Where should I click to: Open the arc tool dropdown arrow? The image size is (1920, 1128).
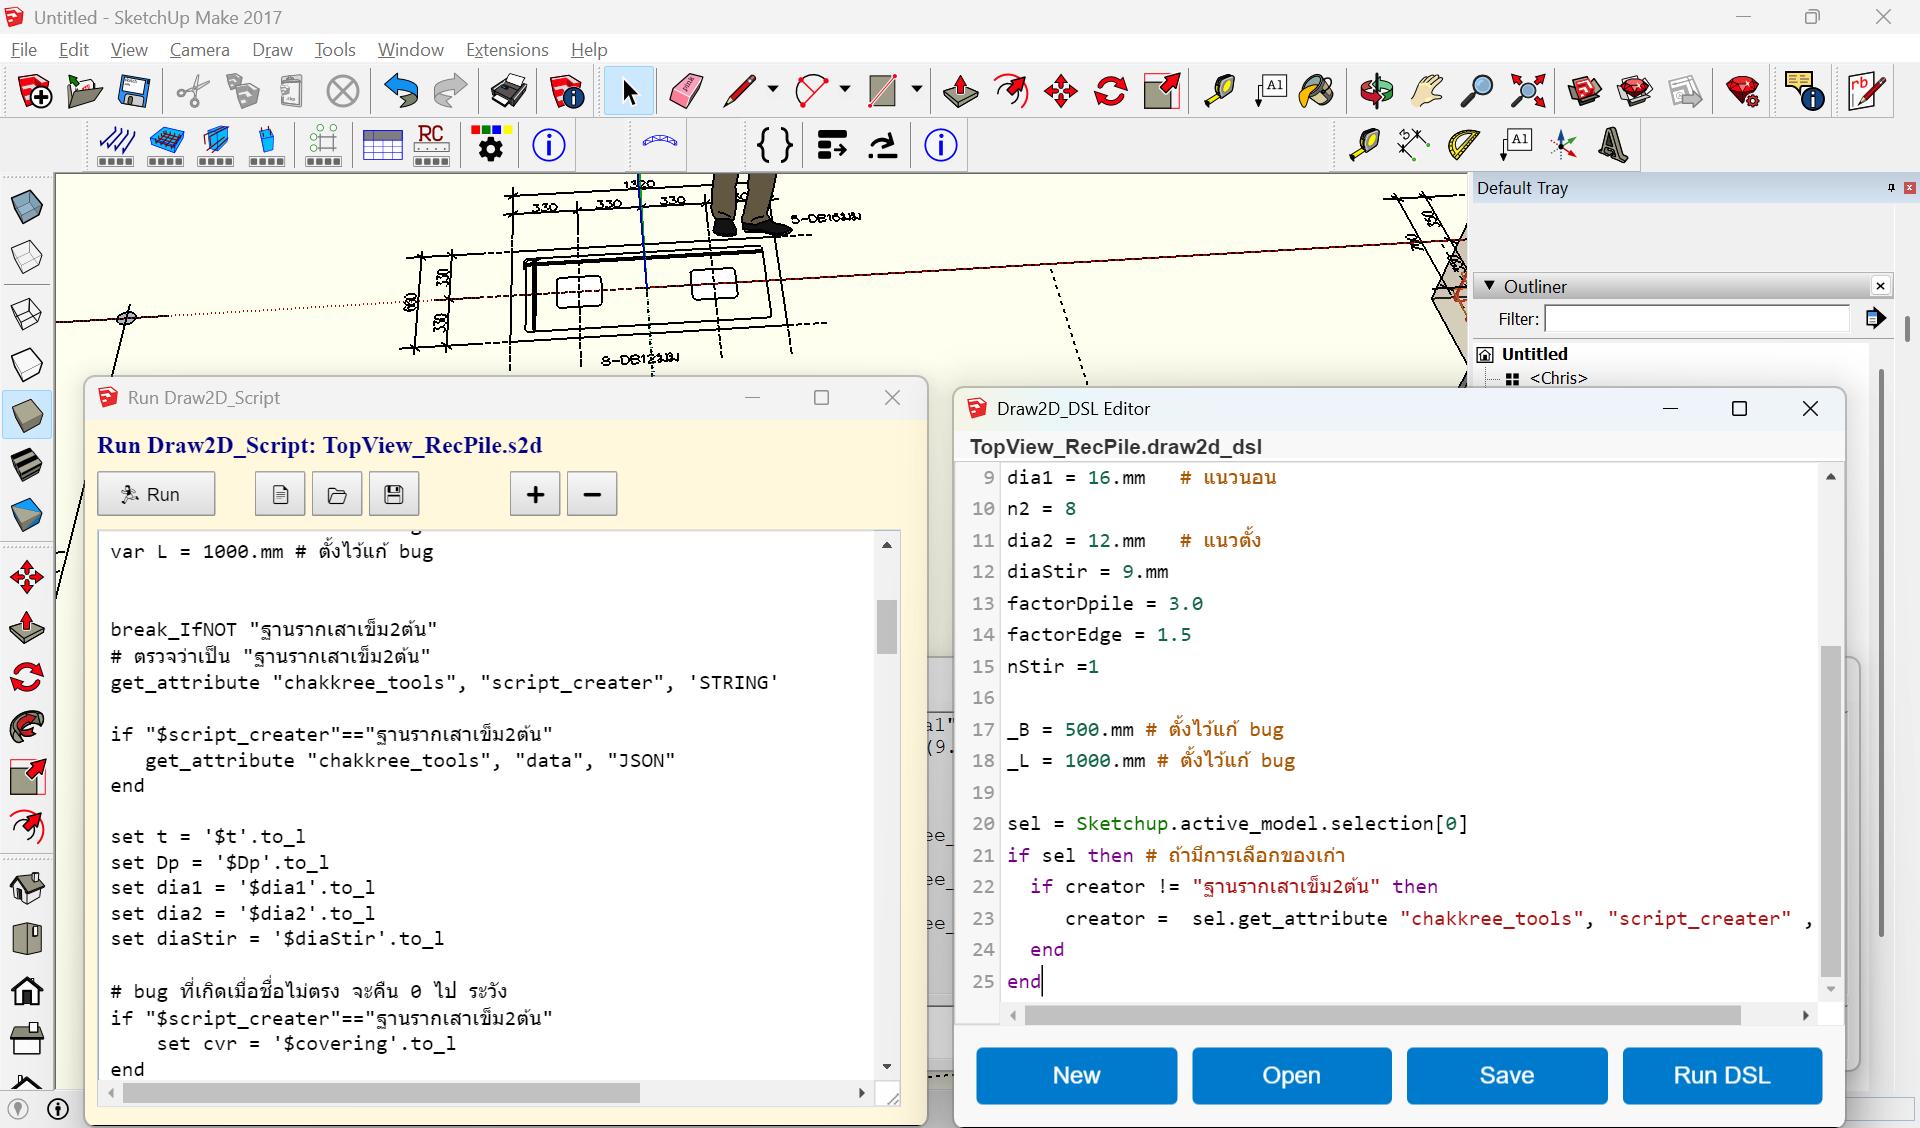point(845,90)
